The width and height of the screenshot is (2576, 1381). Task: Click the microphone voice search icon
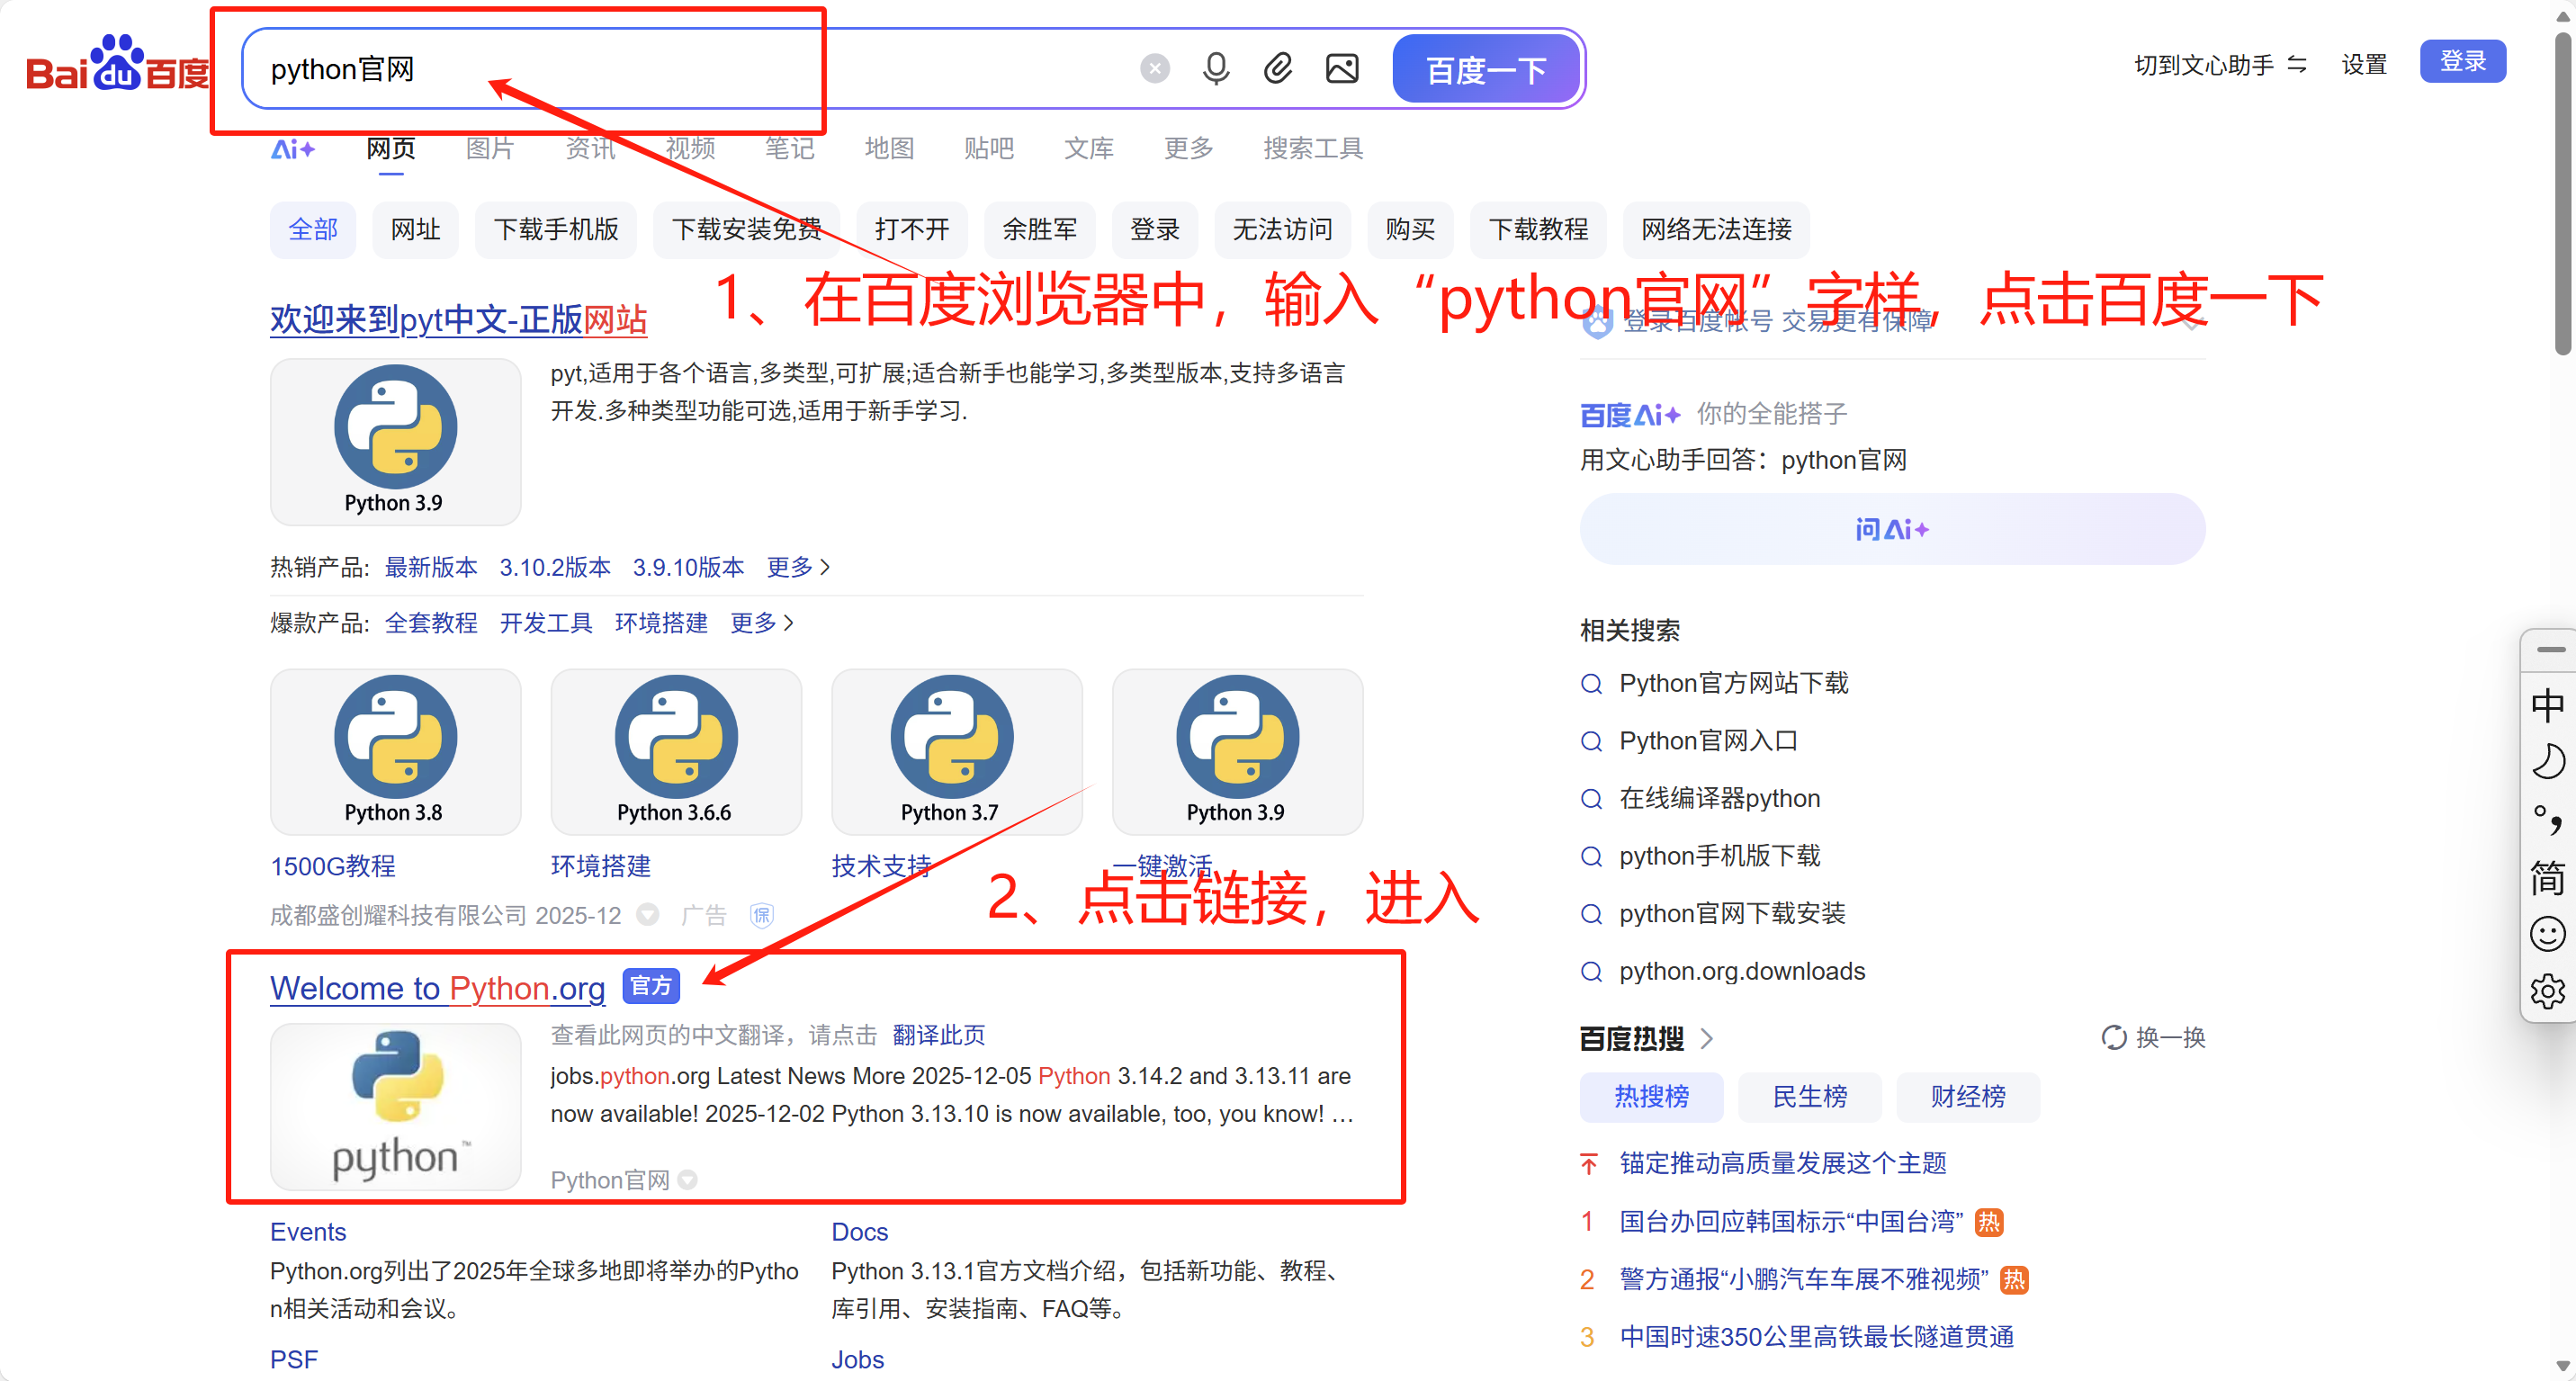[1215, 68]
